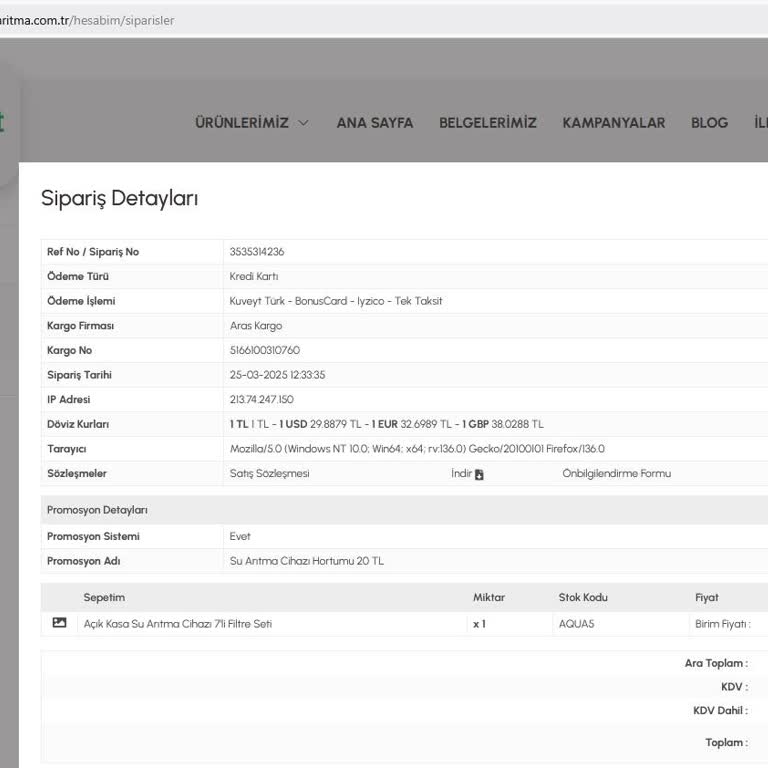Click the product image icon in cart row
Viewport: 768px width, 768px height.
point(60,623)
